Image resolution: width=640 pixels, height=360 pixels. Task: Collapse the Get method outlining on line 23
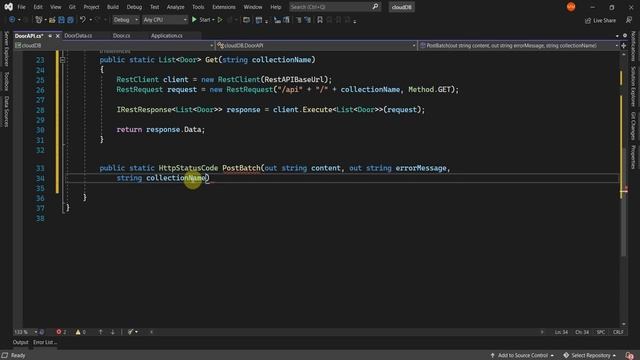click(x=62, y=60)
